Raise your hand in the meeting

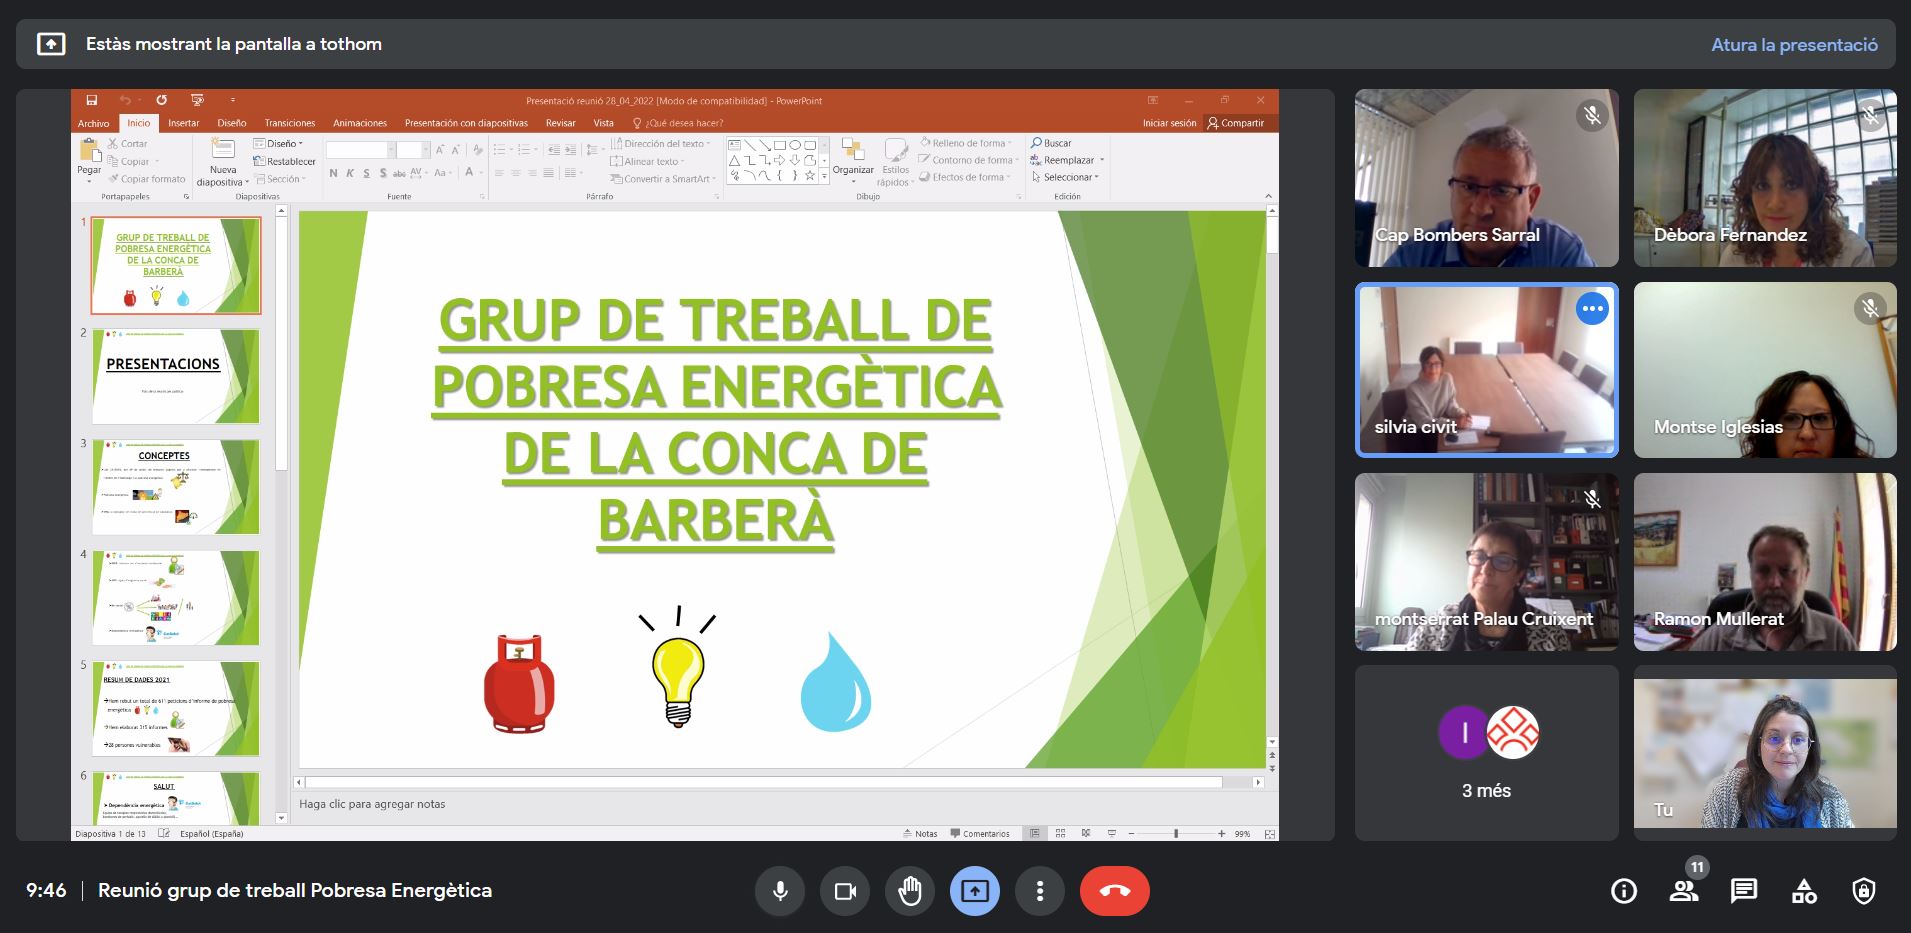pos(910,890)
